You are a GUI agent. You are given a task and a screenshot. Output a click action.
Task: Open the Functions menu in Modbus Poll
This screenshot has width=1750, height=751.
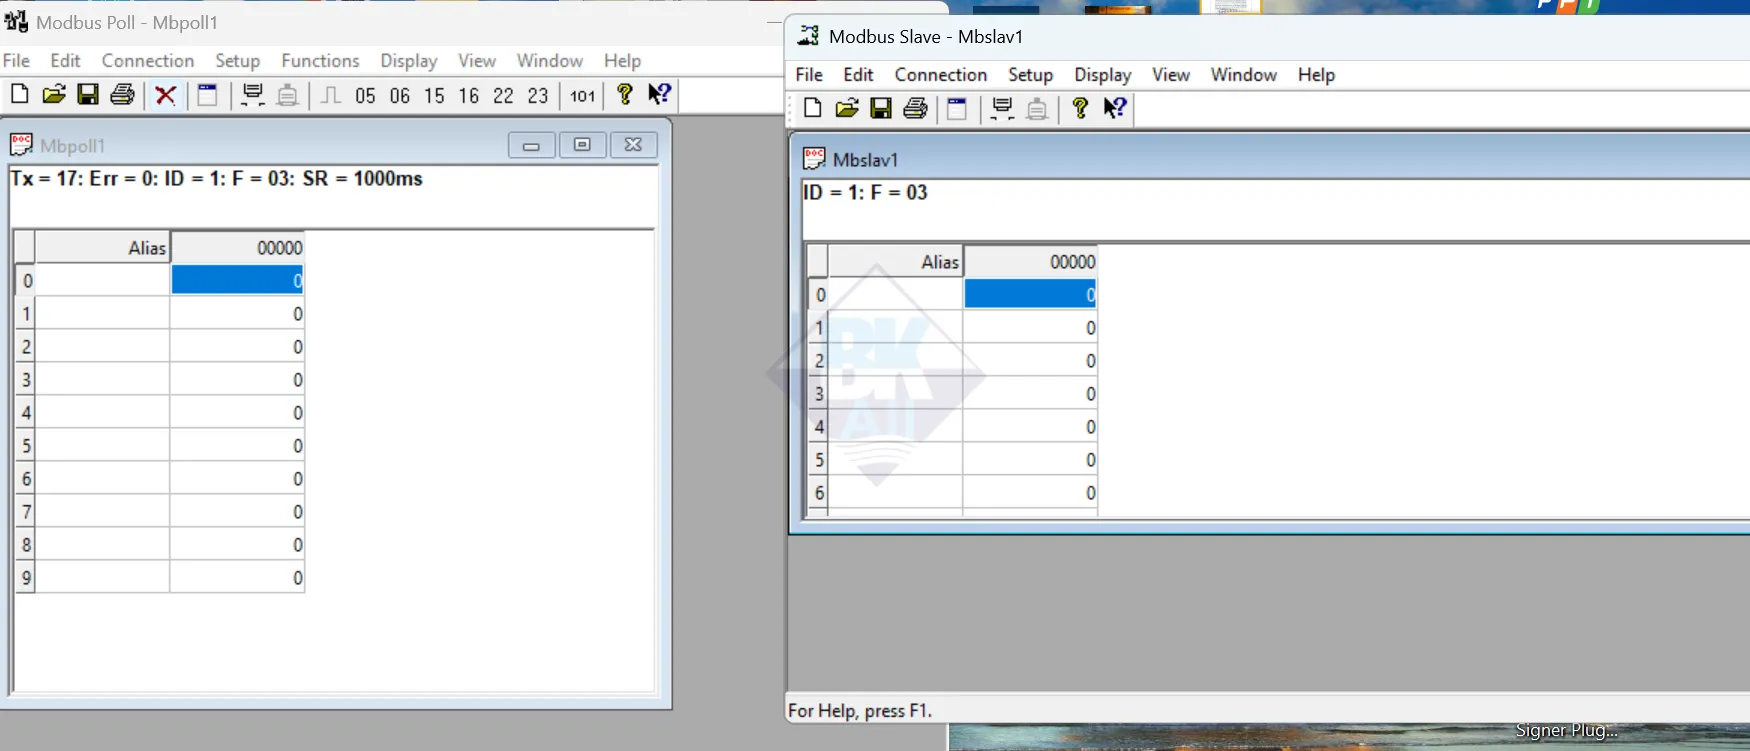[320, 61]
